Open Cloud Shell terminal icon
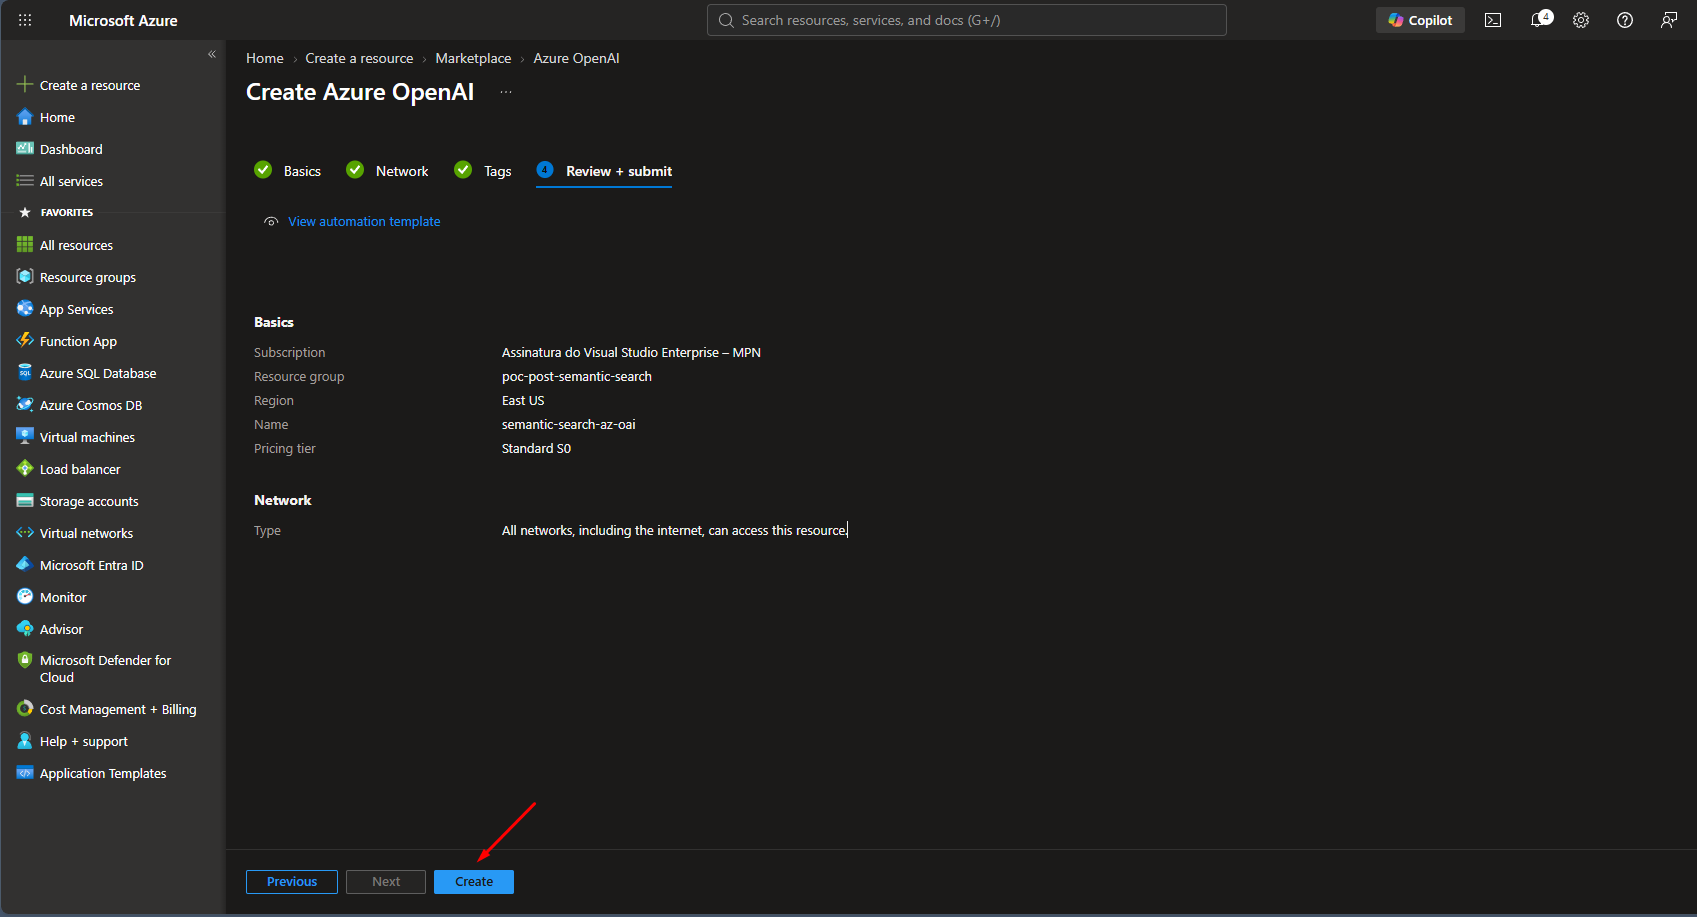 click(1493, 20)
